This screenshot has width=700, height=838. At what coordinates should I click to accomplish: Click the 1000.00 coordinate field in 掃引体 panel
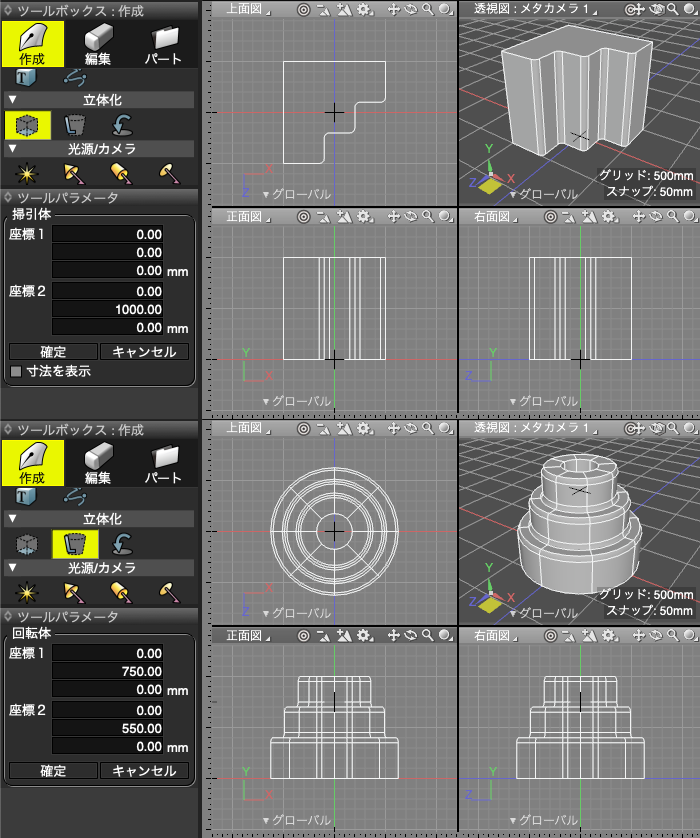coord(108,310)
